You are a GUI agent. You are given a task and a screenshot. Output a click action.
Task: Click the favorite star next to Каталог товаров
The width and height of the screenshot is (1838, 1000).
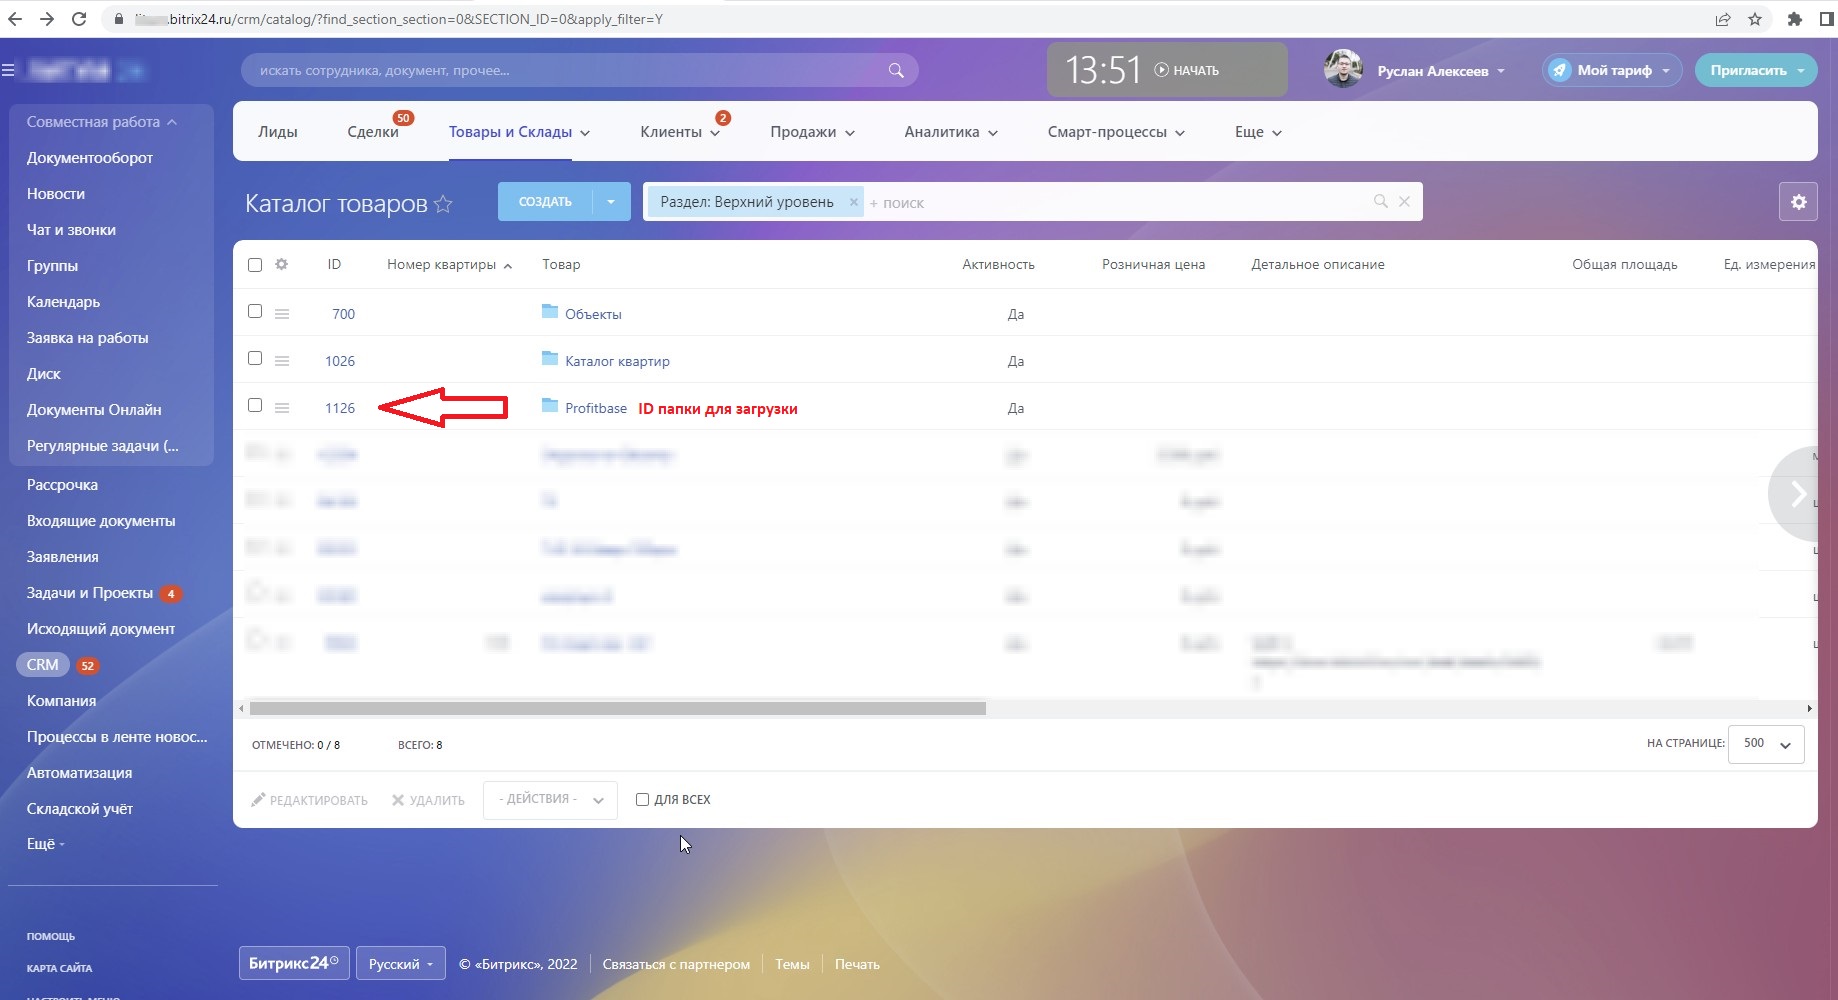pos(443,204)
